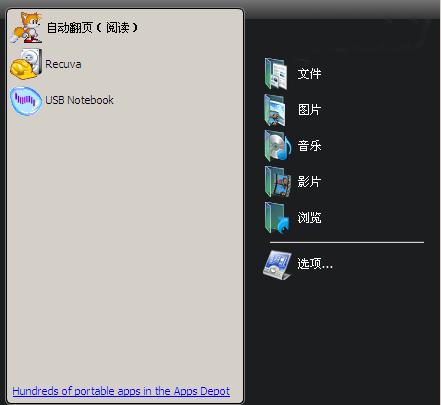Choose the 浏览 menu label

309,218
